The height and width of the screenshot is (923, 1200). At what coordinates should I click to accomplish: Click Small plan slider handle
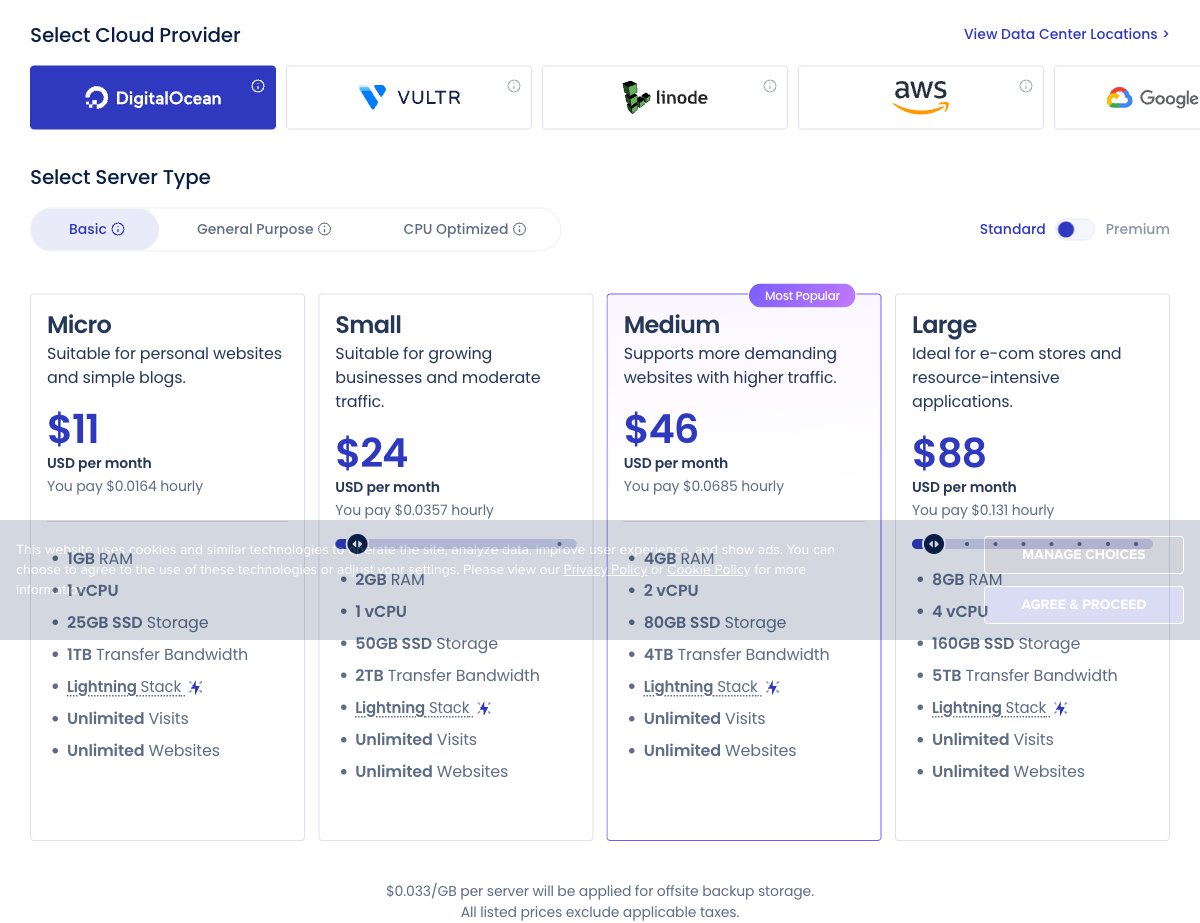tap(357, 544)
